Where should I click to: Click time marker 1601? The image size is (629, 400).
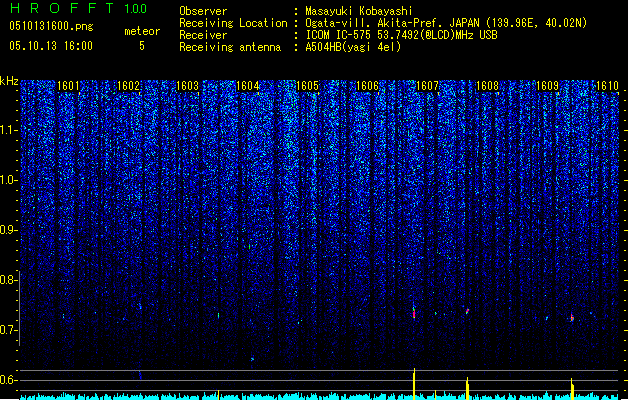pyautogui.click(x=68, y=86)
